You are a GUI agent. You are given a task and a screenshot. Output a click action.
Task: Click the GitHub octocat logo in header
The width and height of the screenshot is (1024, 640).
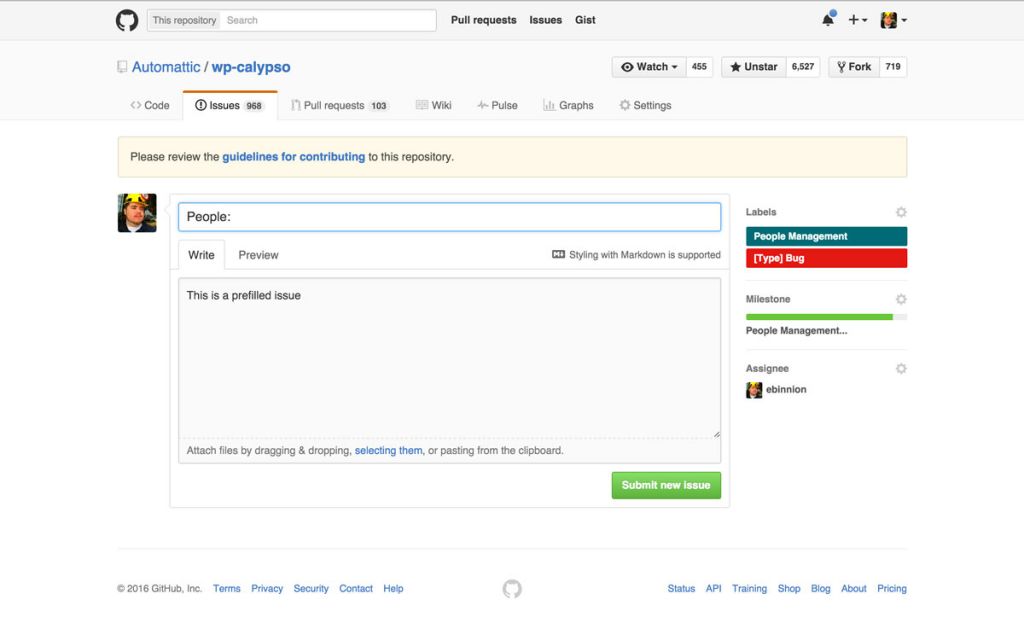point(127,20)
